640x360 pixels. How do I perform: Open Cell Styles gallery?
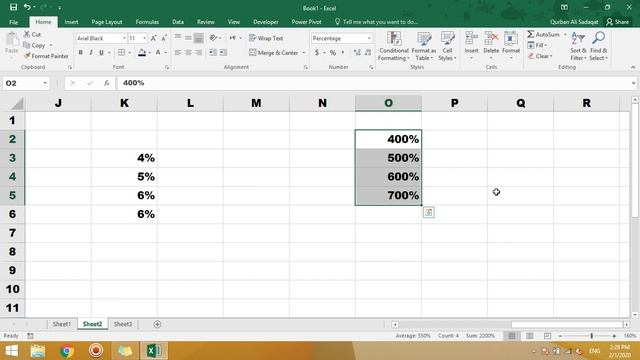click(447, 46)
